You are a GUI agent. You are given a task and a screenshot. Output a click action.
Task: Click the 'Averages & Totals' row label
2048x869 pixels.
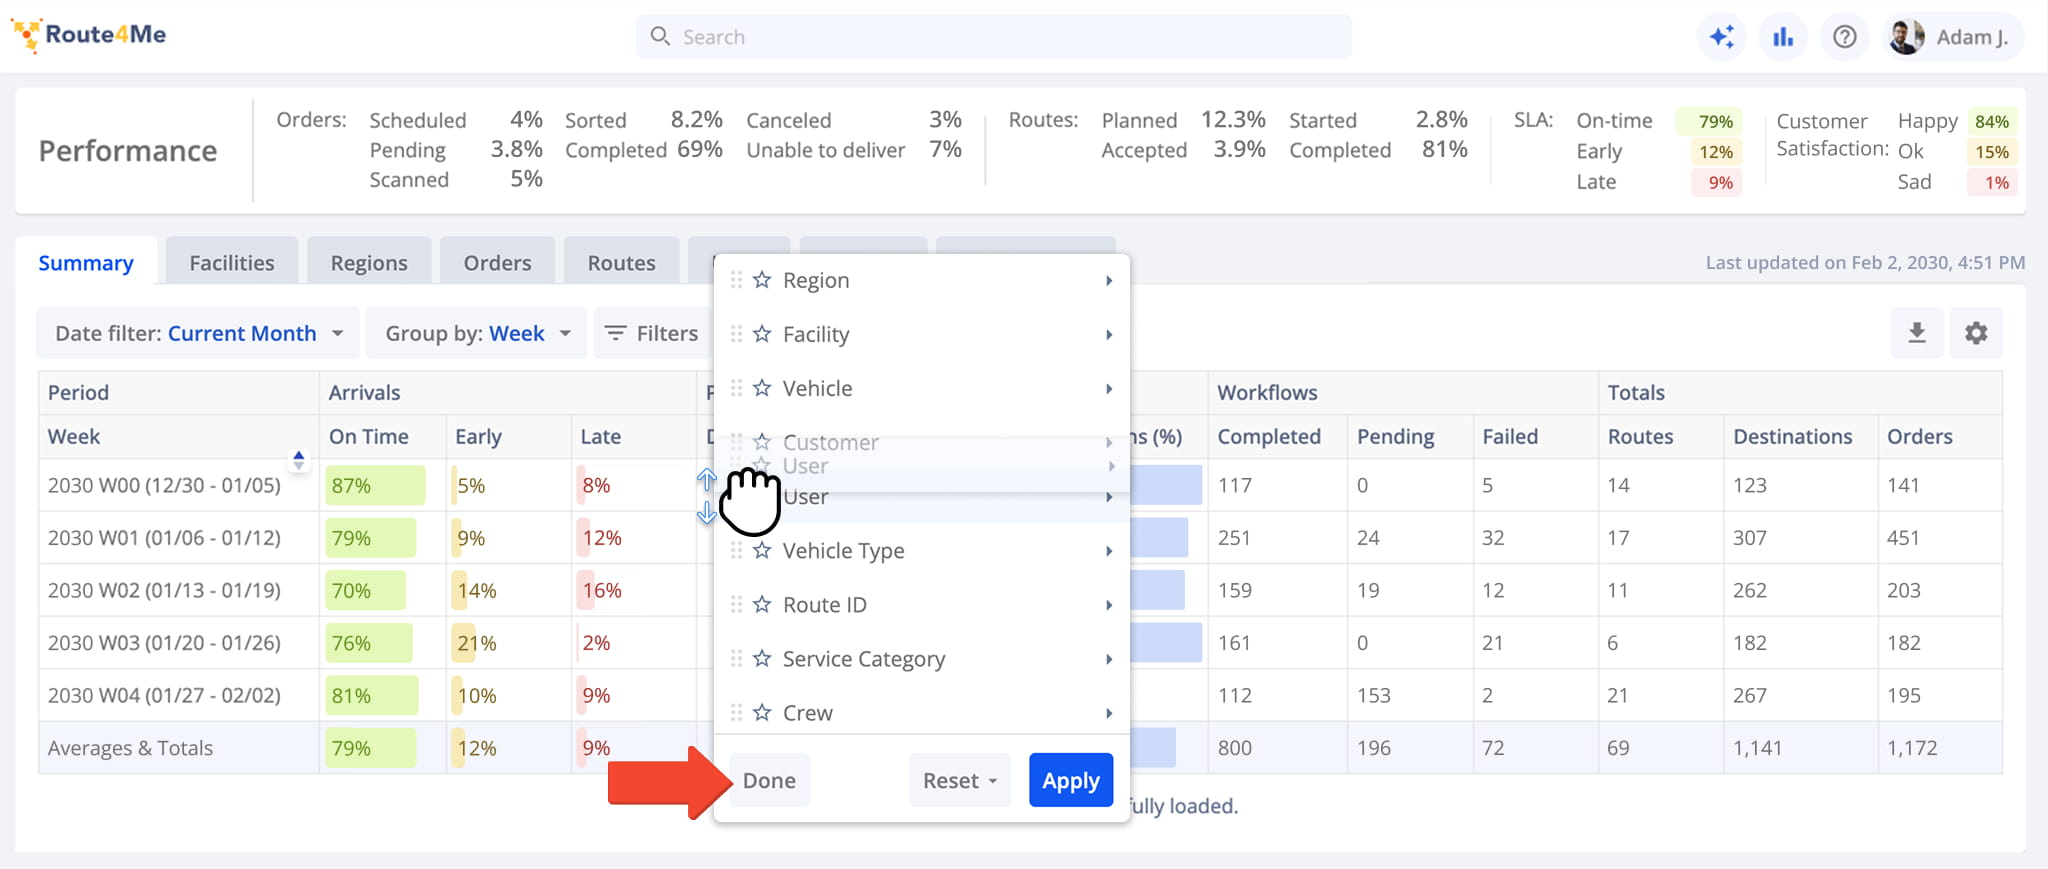point(131,748)
